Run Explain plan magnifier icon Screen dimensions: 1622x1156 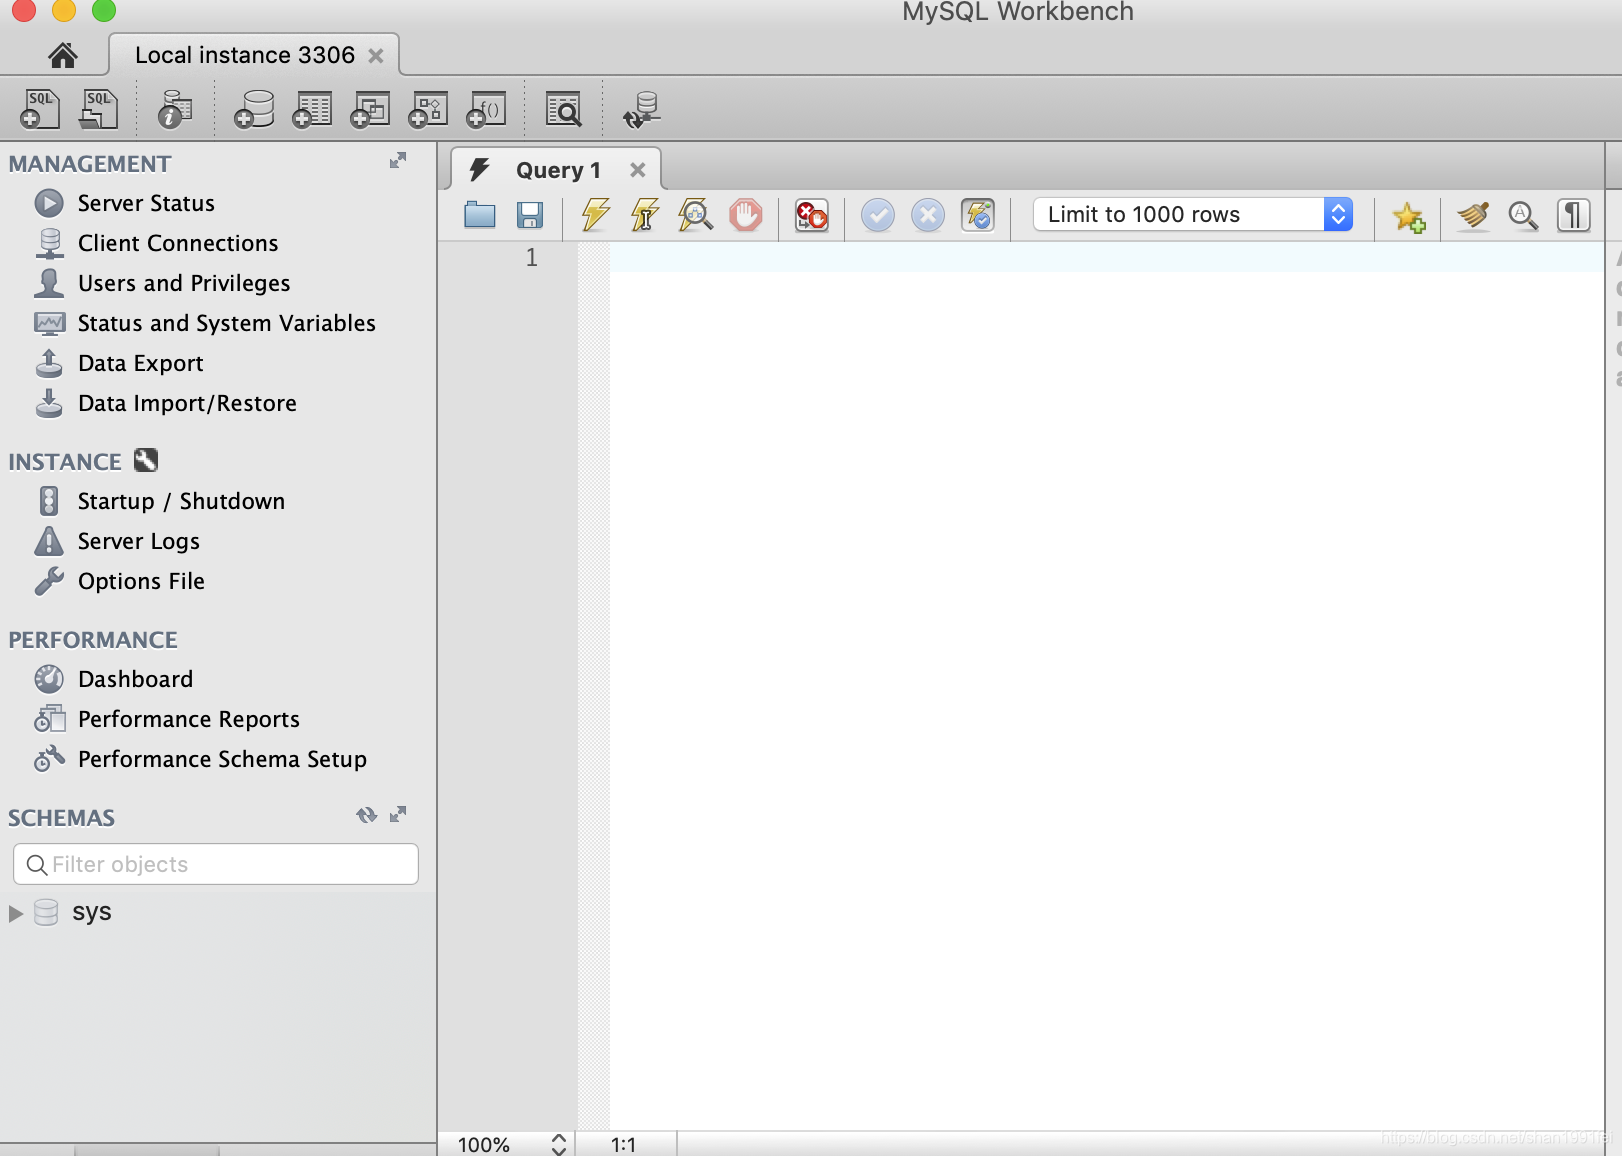pyautogui.click(x=695, y=215)
